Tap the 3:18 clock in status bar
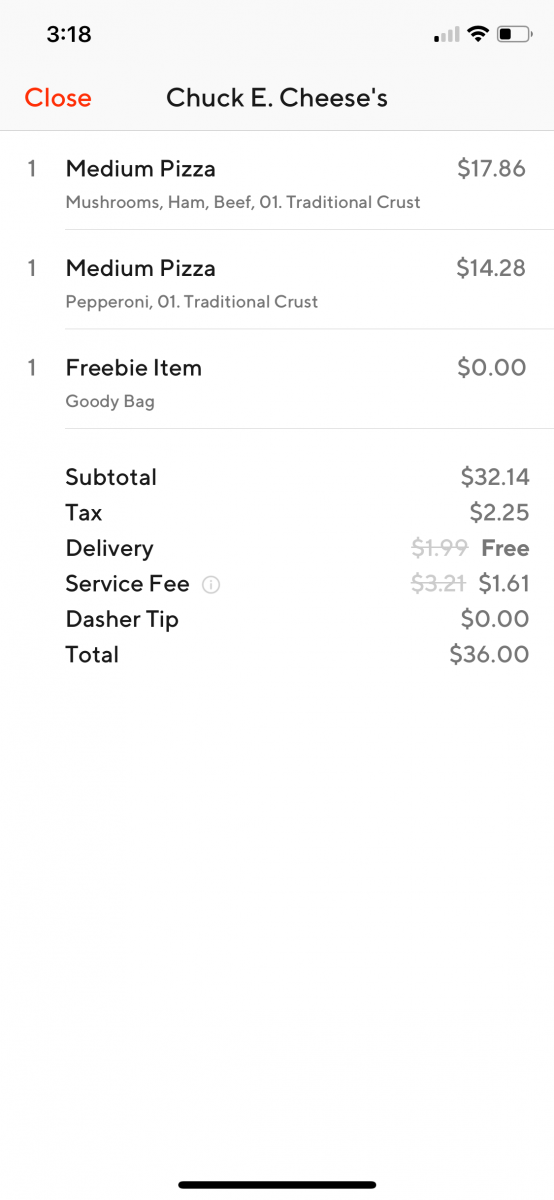The width and height of the screenshot is (554, 1200). 69,34
